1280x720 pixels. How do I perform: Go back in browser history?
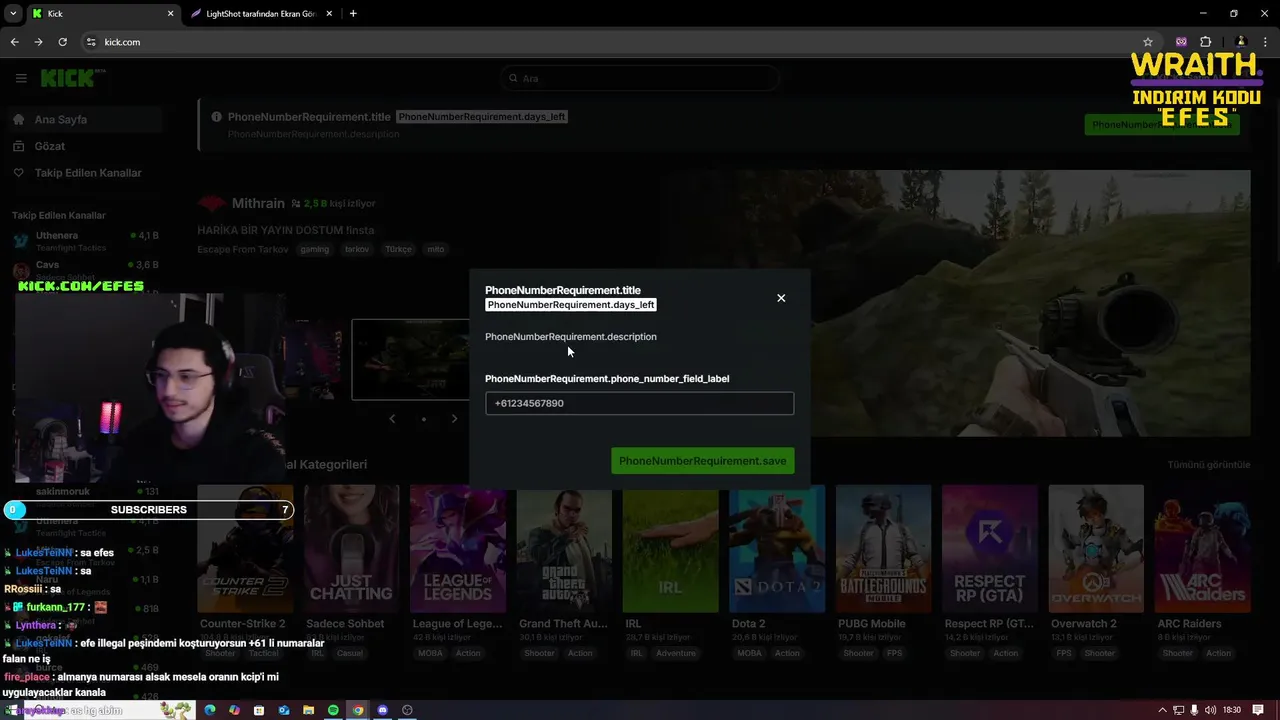[14, 42]
